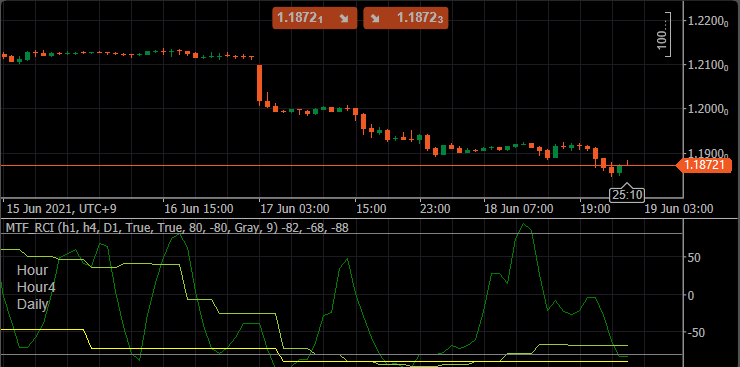The width and height of the screenshot is (740, 367).
Task: Click the Daily legend label
Action: click(x=33, y=304)
